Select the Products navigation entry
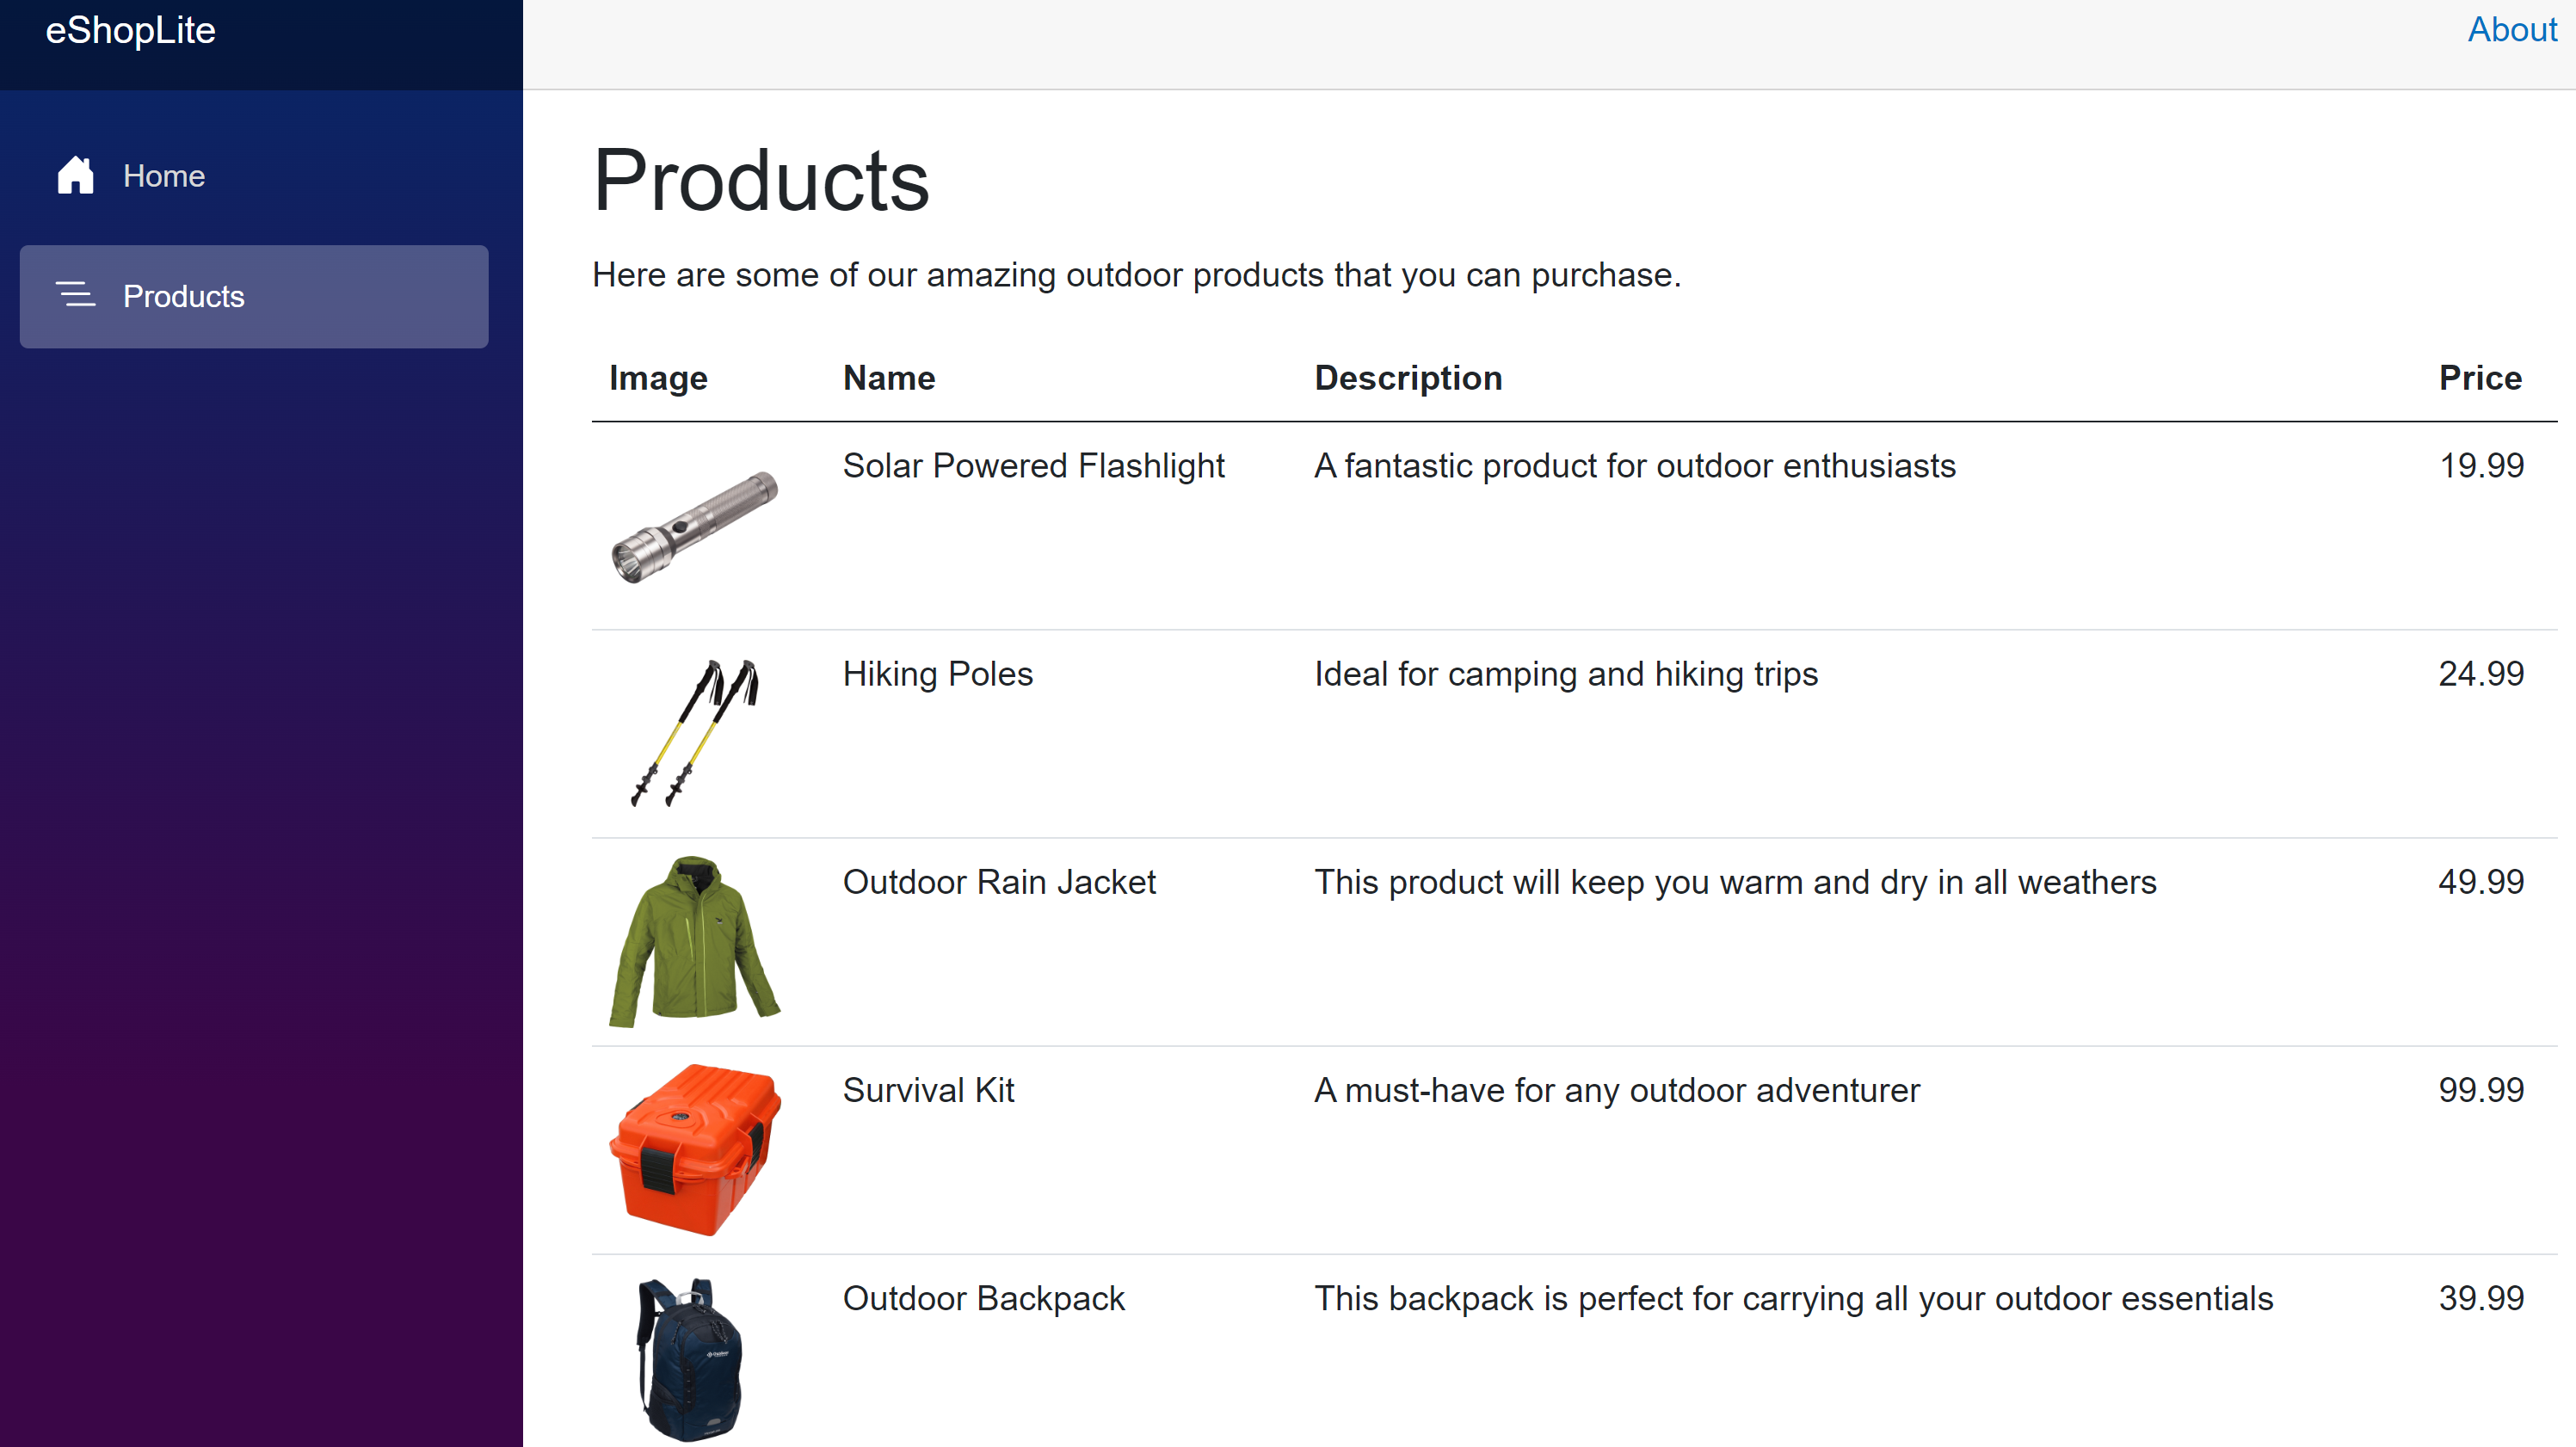The width and height of the screenshot is (2576, 1447). [183, 296]
